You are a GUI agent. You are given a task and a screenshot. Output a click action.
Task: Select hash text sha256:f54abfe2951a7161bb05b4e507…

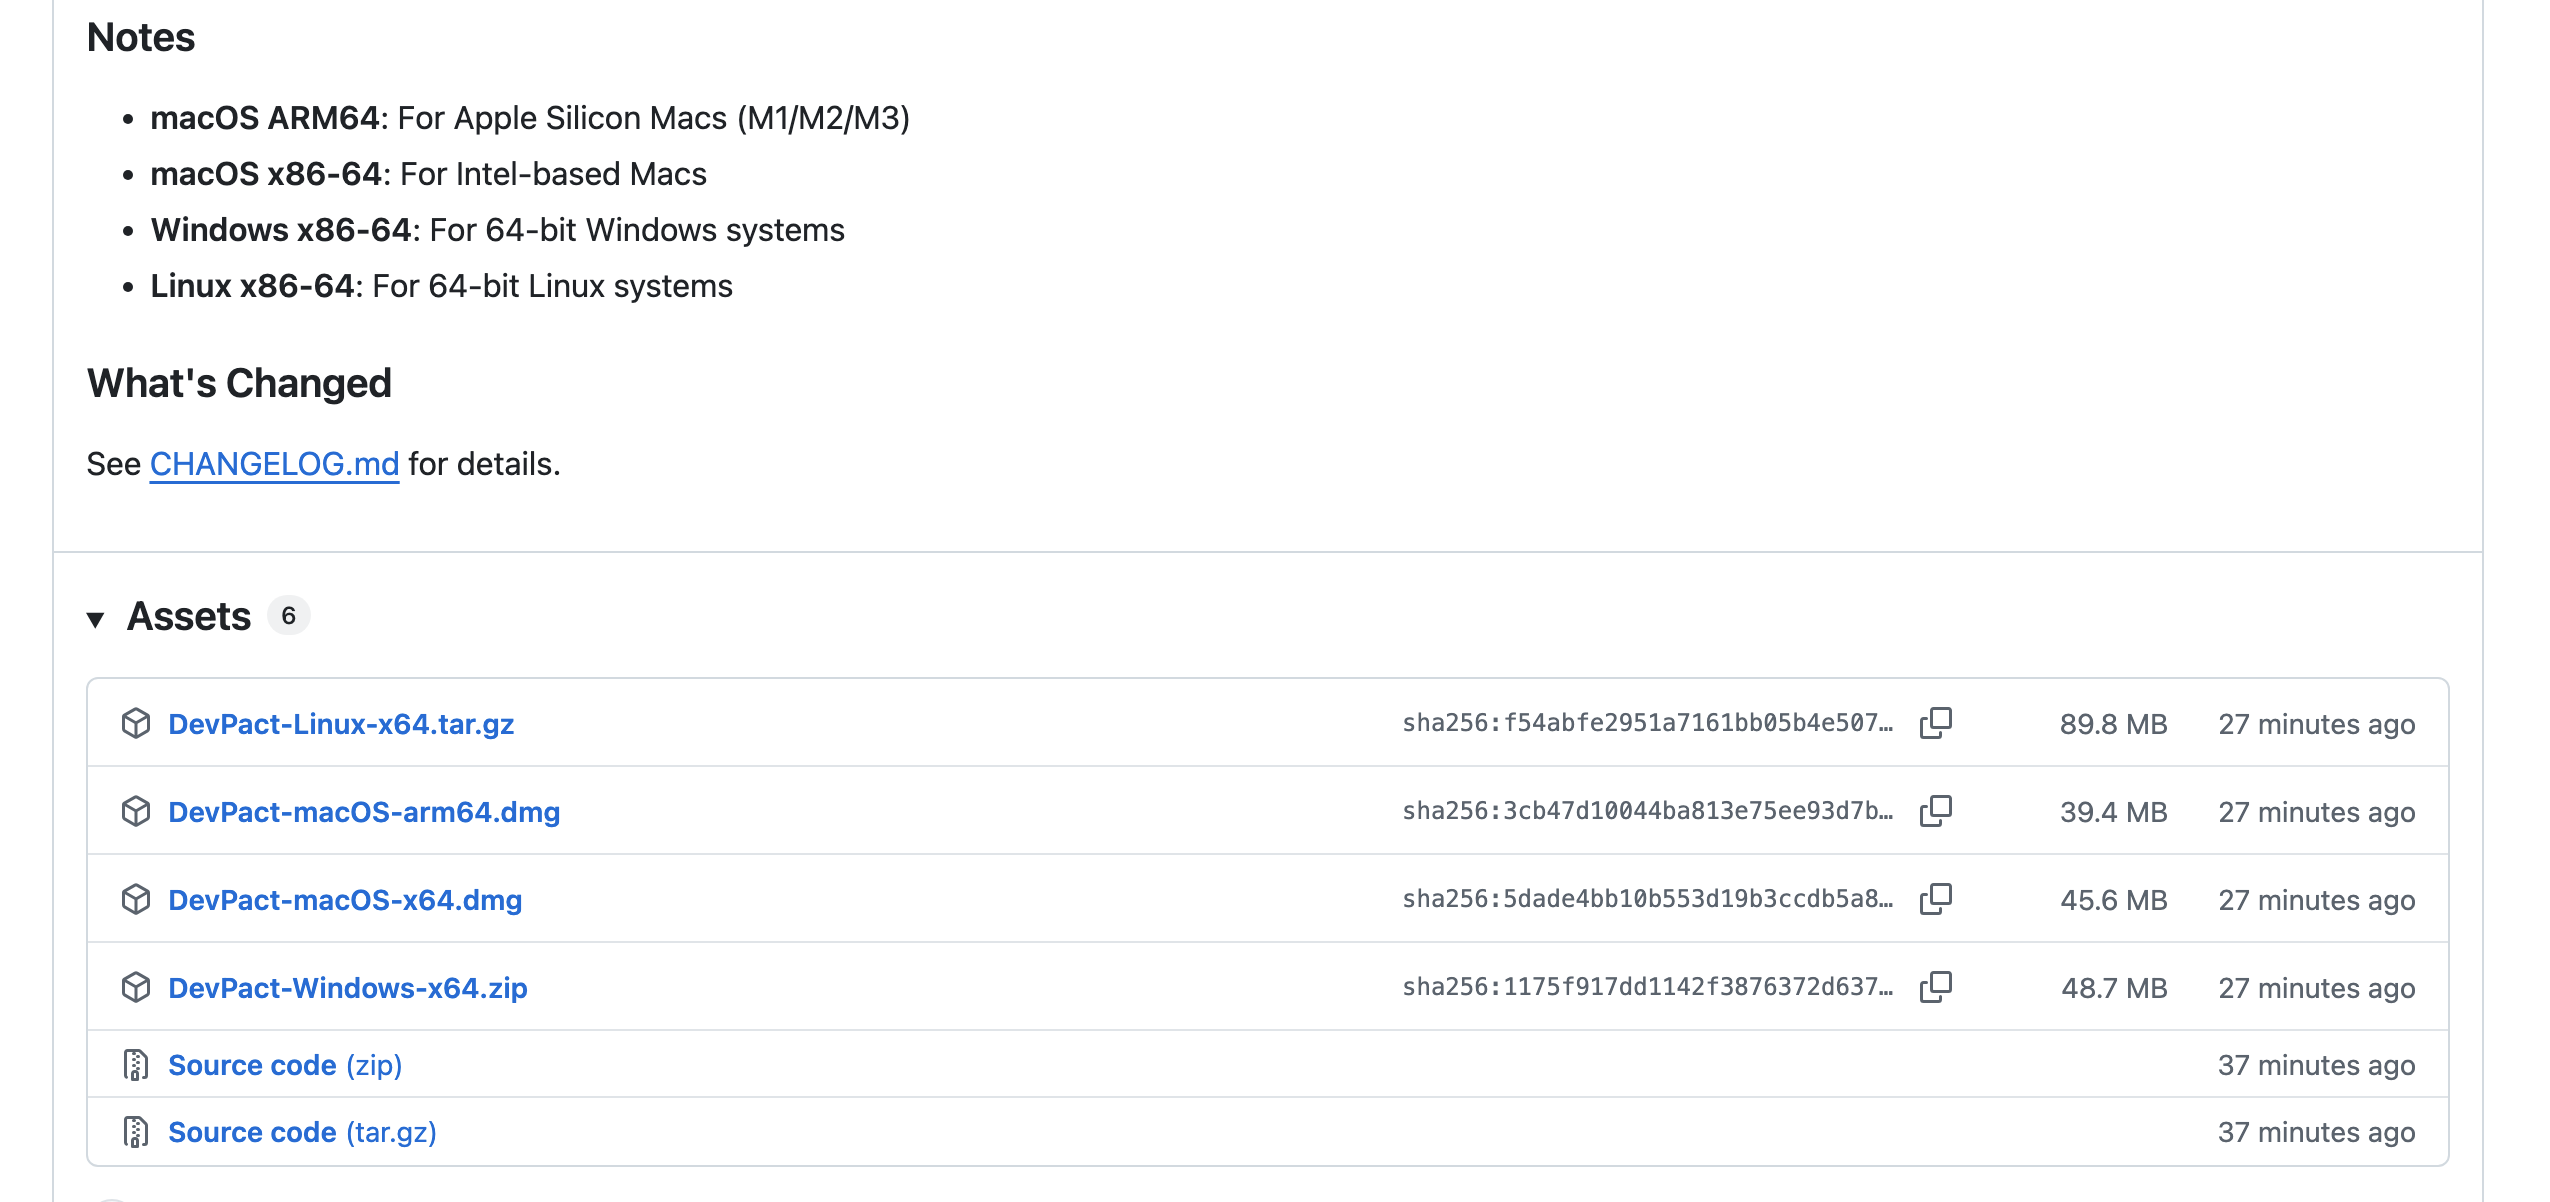click(1647, 723)
